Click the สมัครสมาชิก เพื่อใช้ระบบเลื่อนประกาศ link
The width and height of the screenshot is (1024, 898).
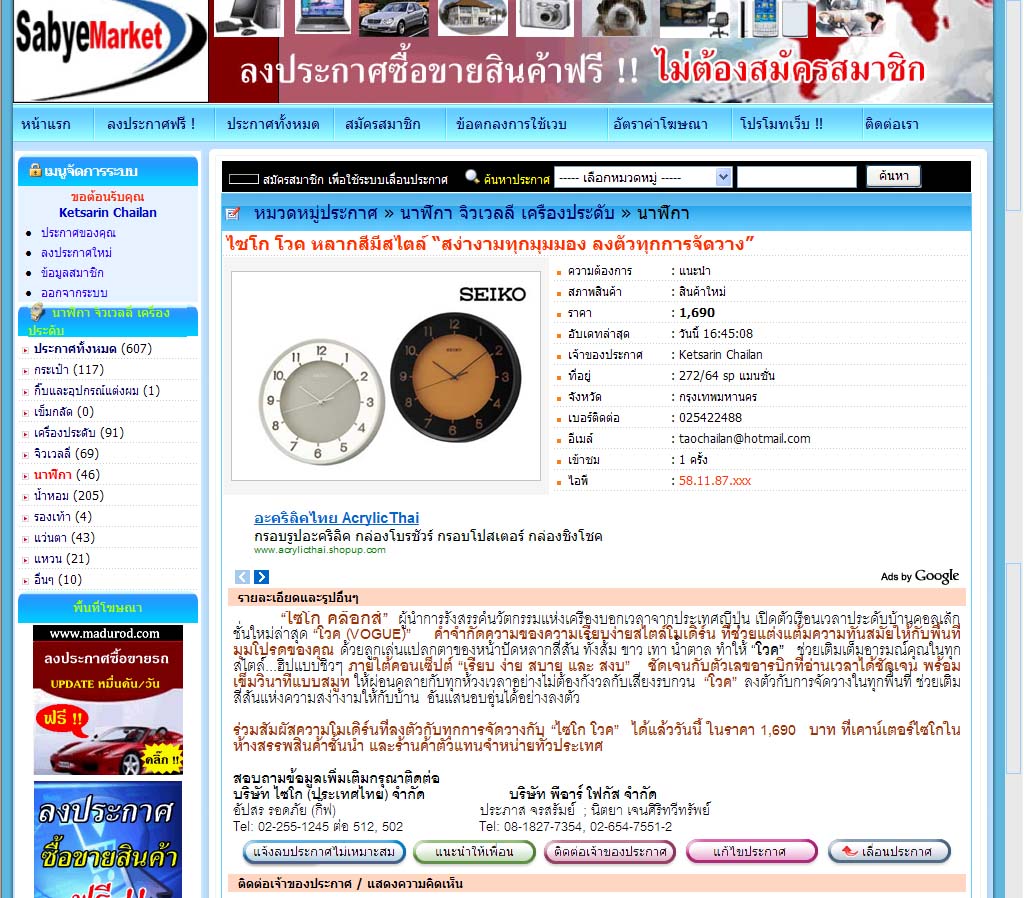[x=355, y=179]
